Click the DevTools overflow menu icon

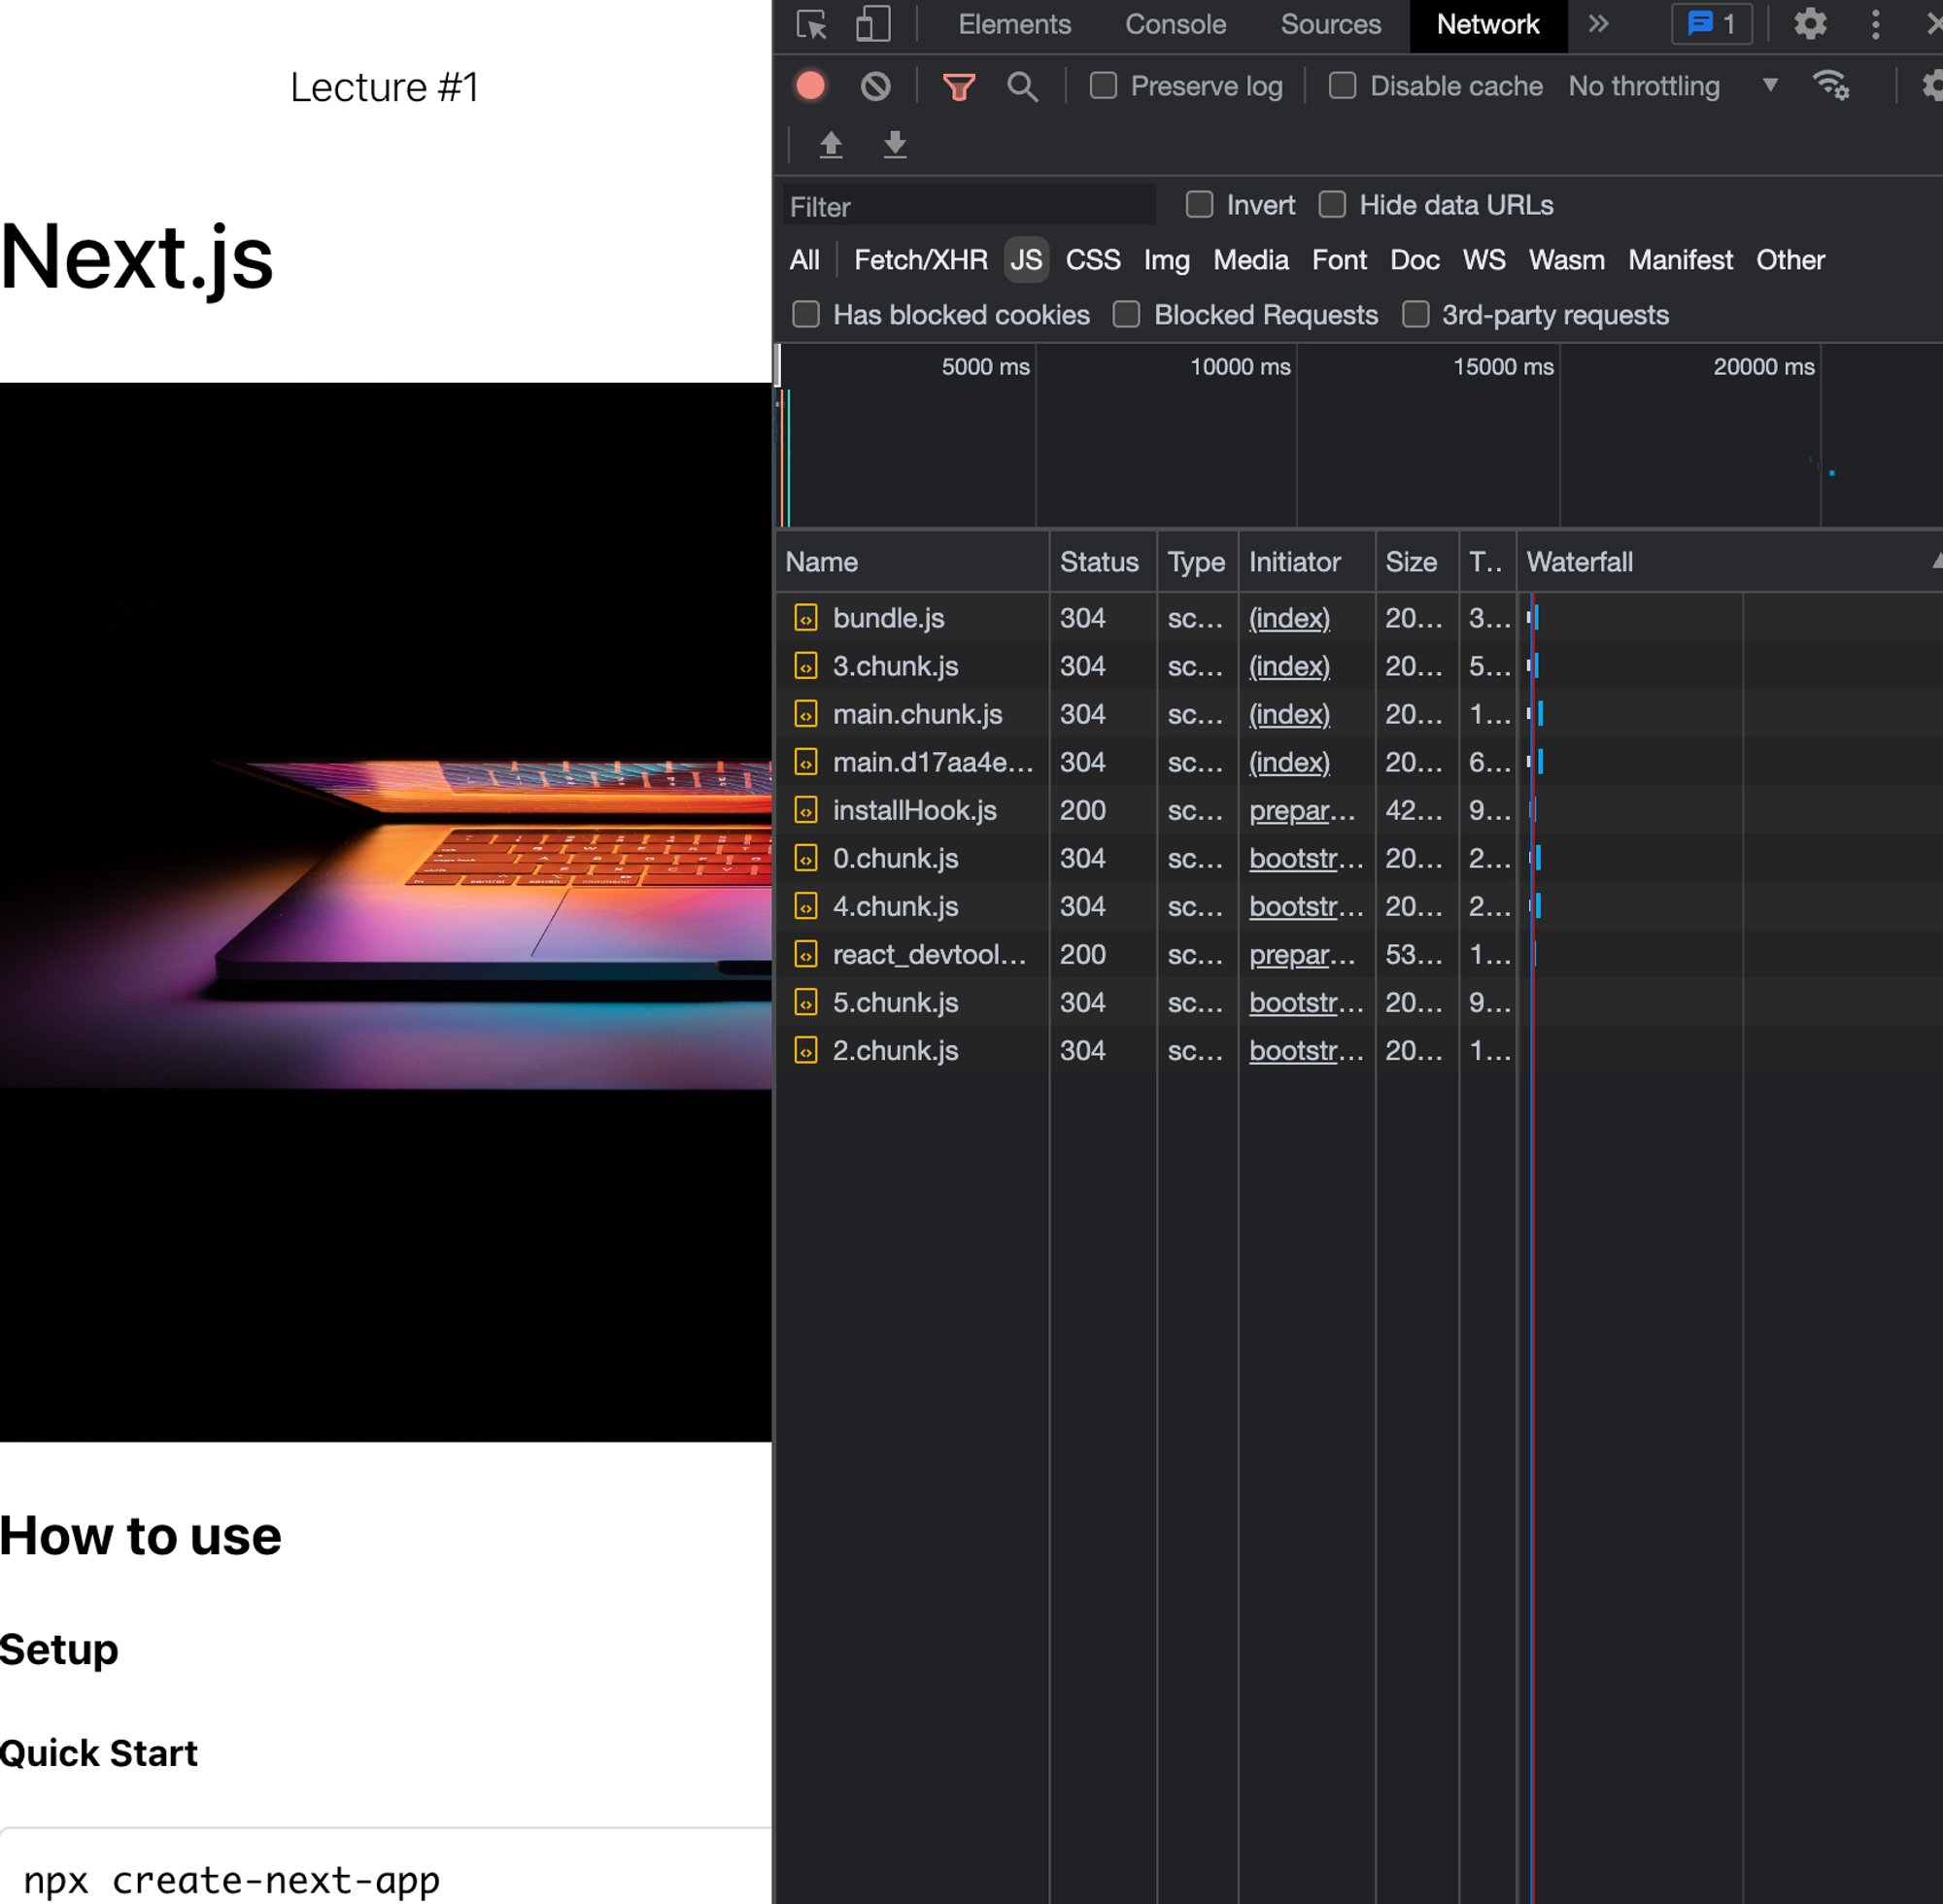[x=1877, y=26]
